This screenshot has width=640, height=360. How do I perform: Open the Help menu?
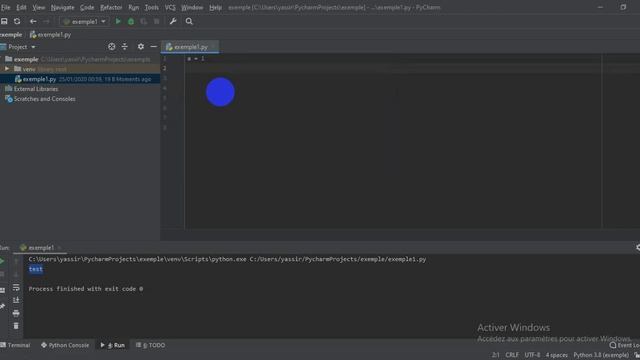click(215, 7)
